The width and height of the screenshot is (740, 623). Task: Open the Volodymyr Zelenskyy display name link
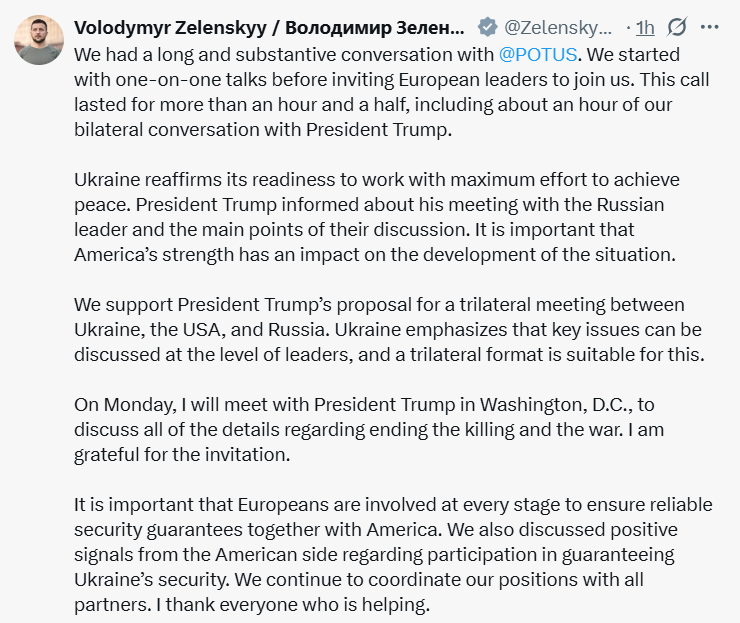pos(269,28)
